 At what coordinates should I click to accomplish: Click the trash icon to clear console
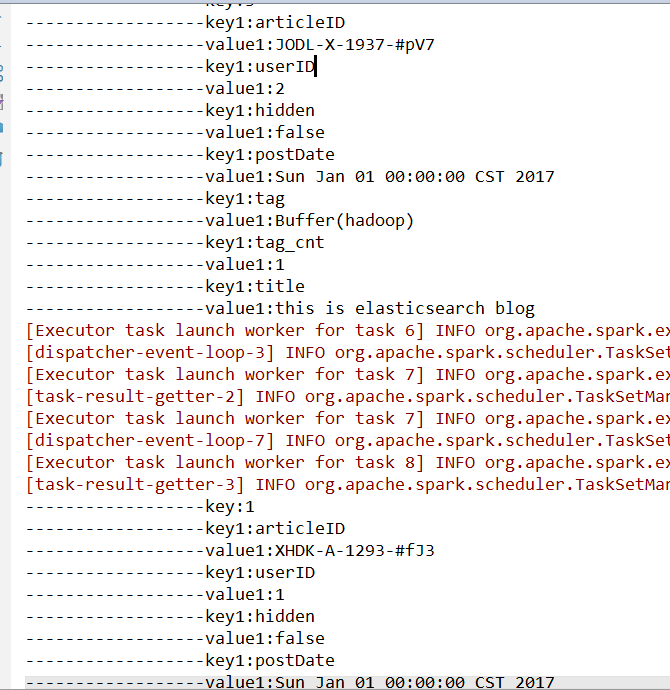tap(2, 158)
